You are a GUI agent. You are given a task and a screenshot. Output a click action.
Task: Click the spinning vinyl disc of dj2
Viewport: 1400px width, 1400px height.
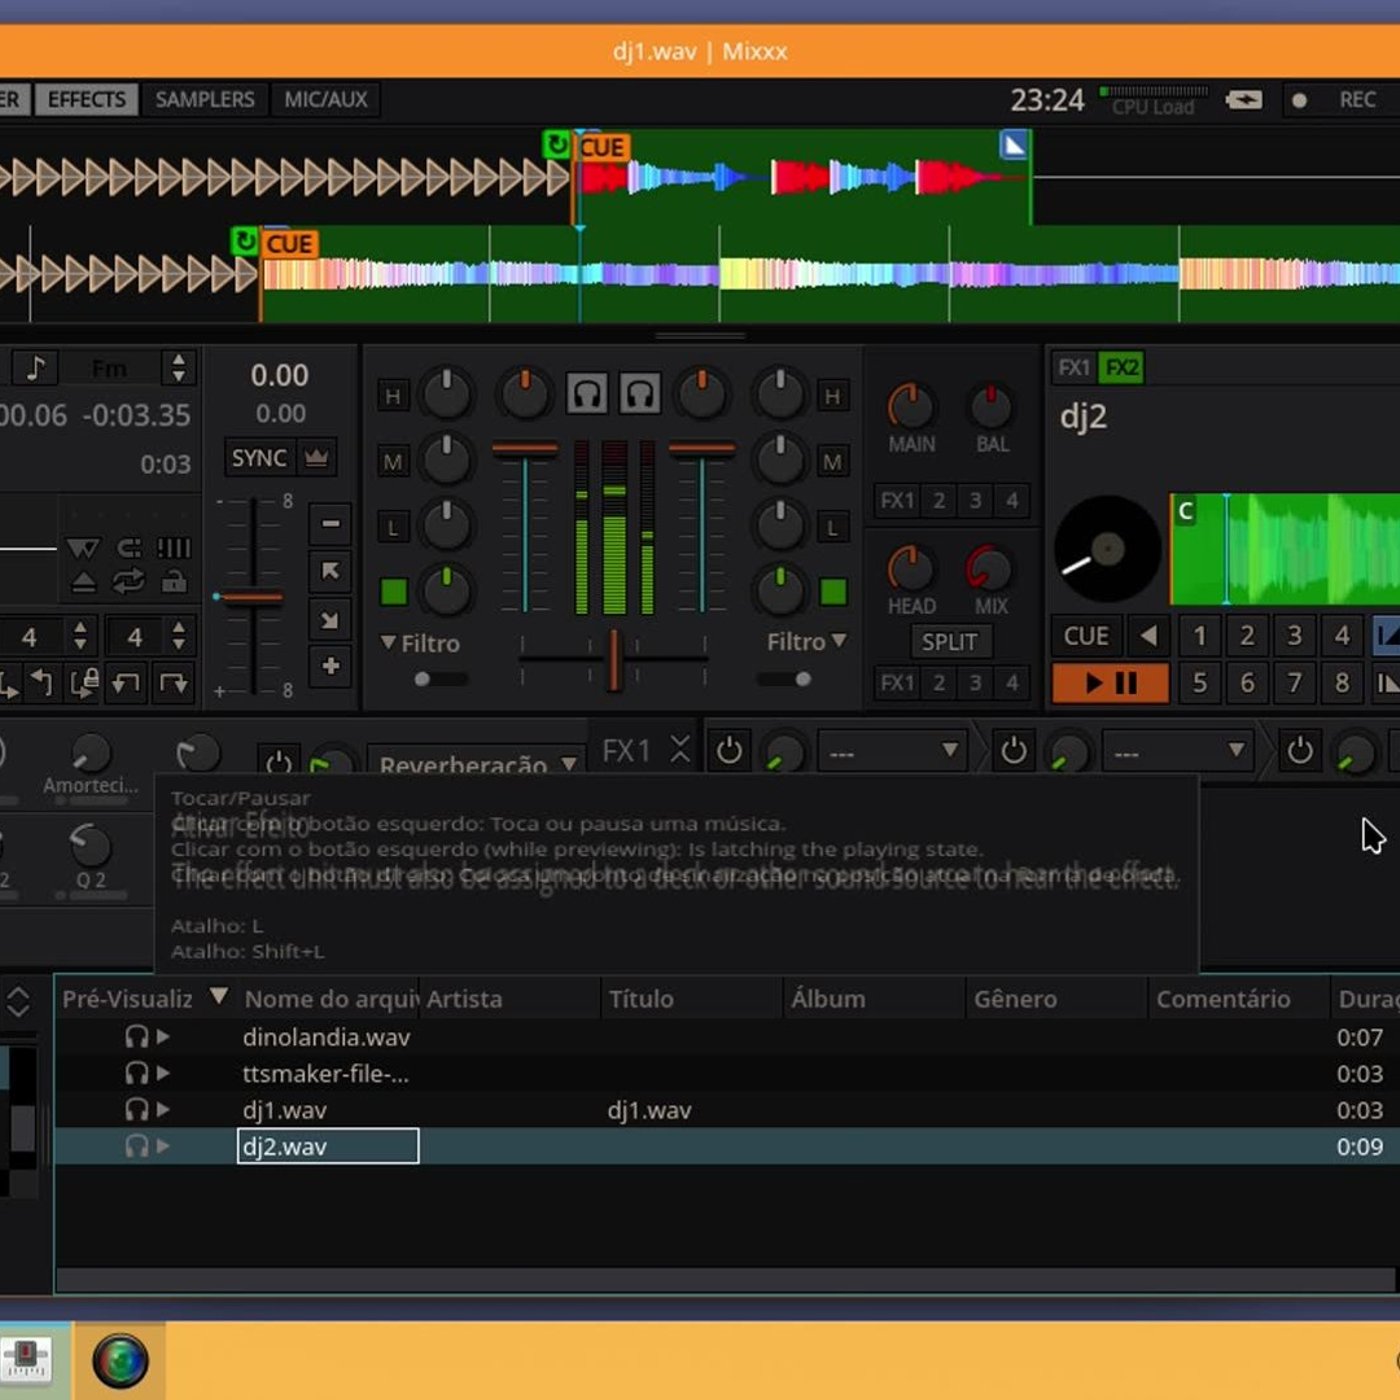click(1107, 548)
